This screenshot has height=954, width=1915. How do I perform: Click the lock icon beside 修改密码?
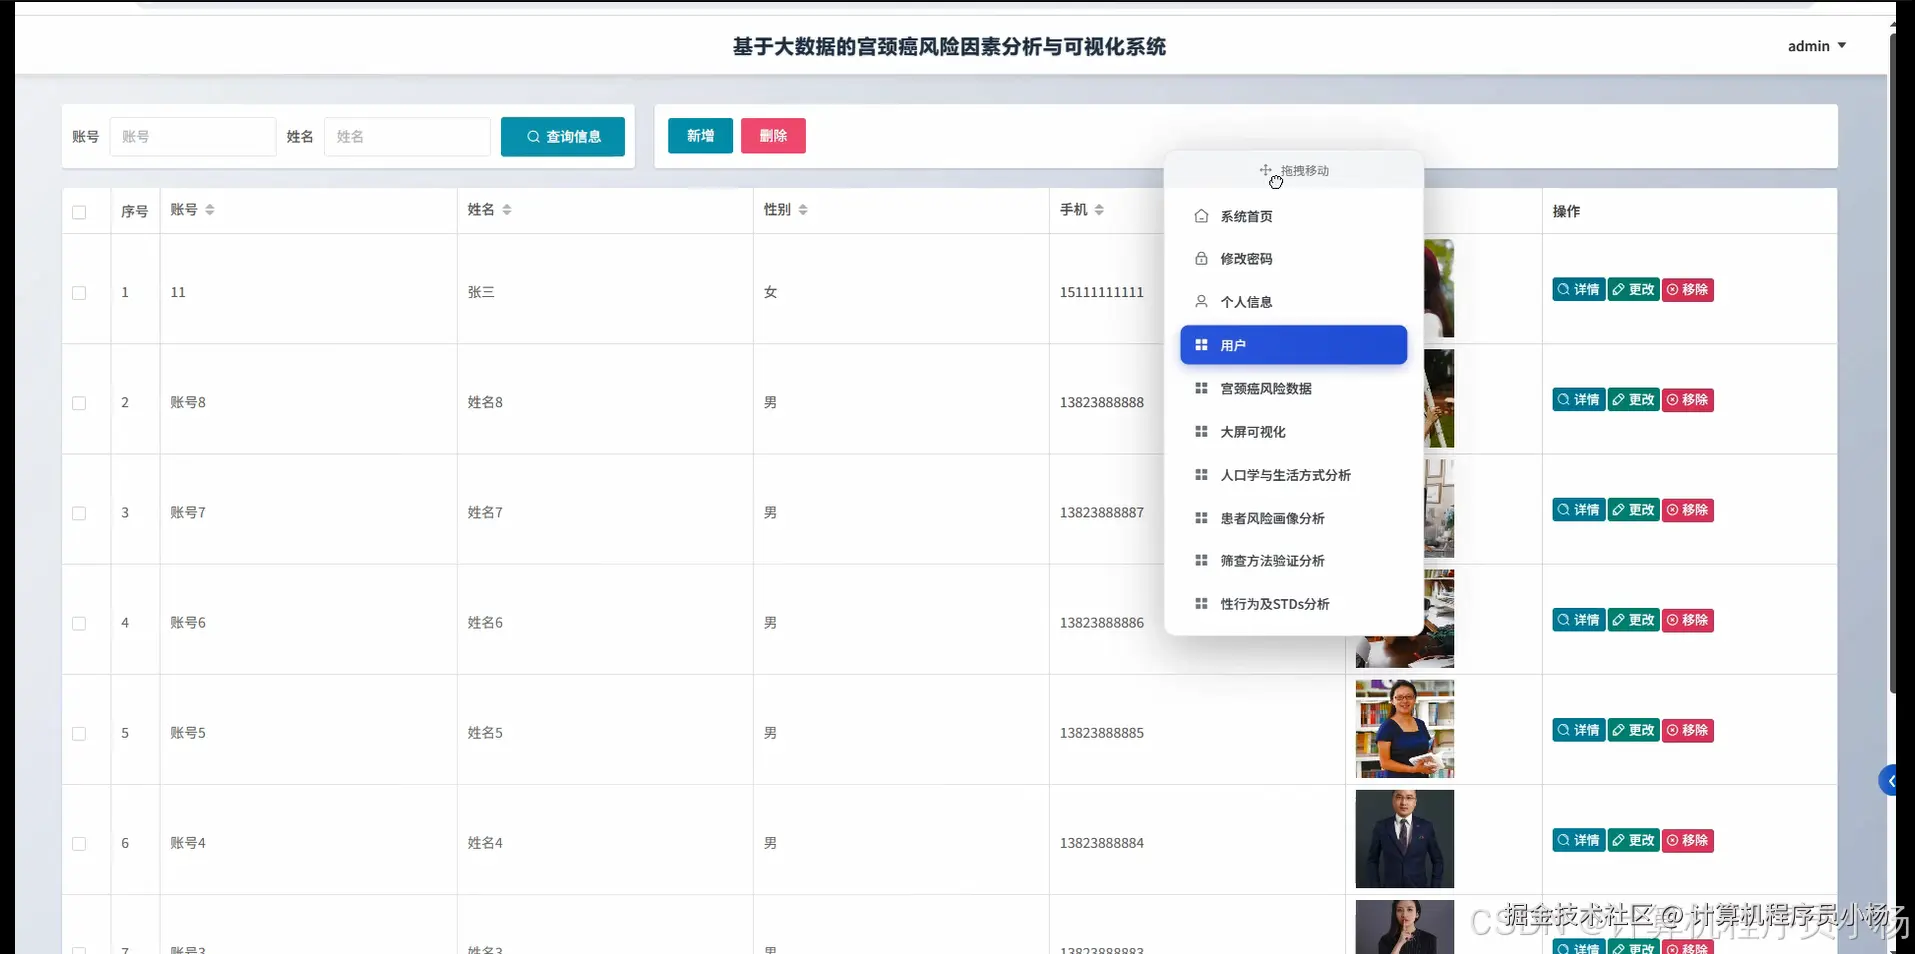point(1201,258)
